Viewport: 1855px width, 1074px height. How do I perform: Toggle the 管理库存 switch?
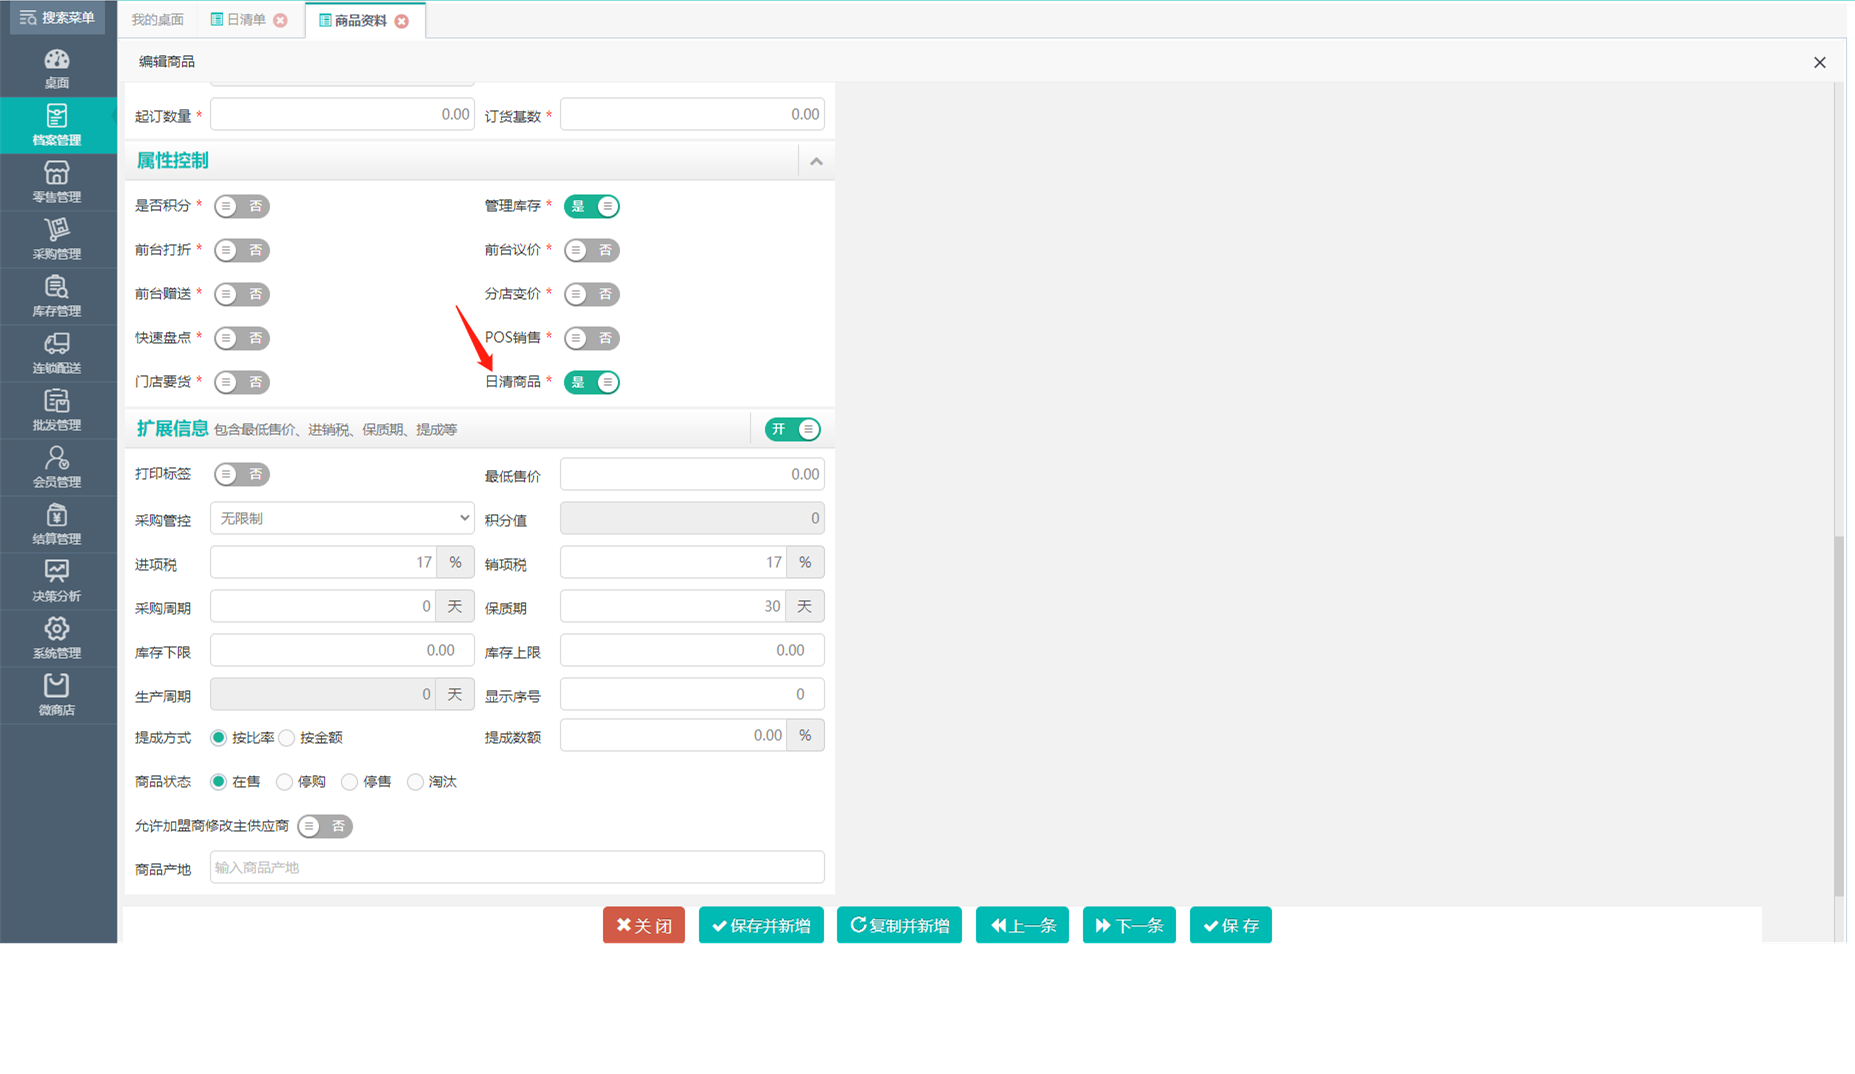(592, 206)
